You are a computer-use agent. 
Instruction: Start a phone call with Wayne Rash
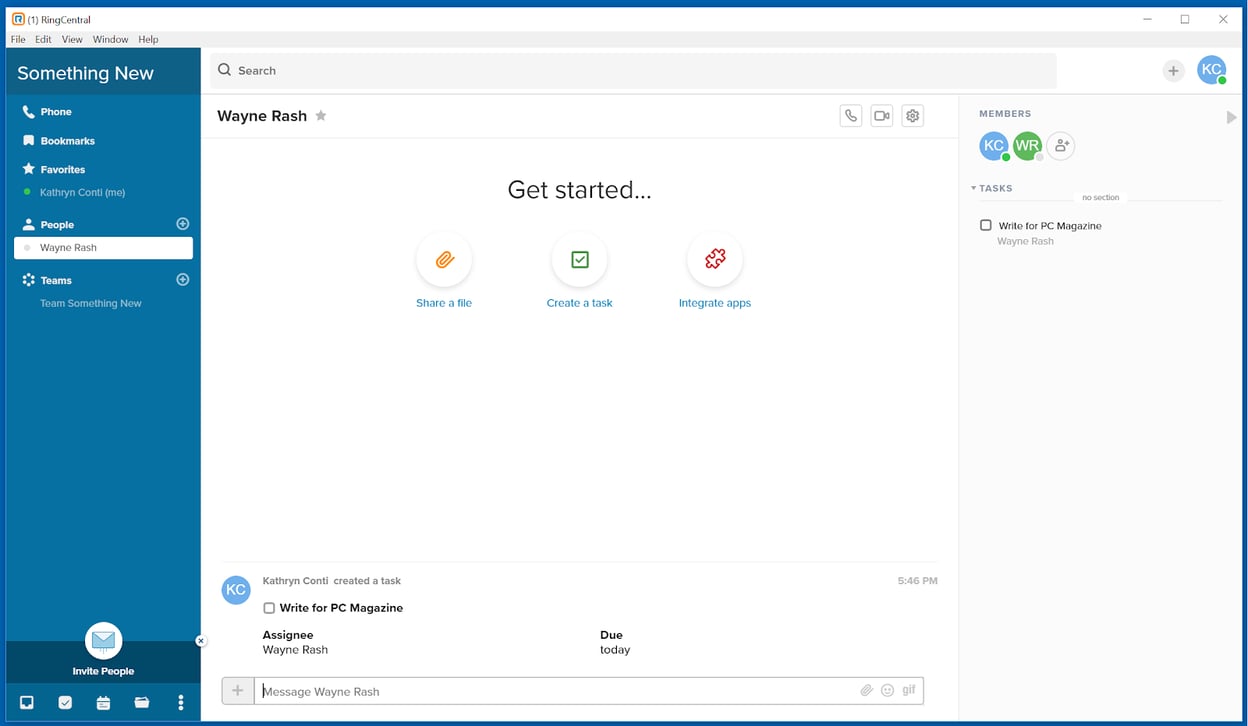[850, 116]
